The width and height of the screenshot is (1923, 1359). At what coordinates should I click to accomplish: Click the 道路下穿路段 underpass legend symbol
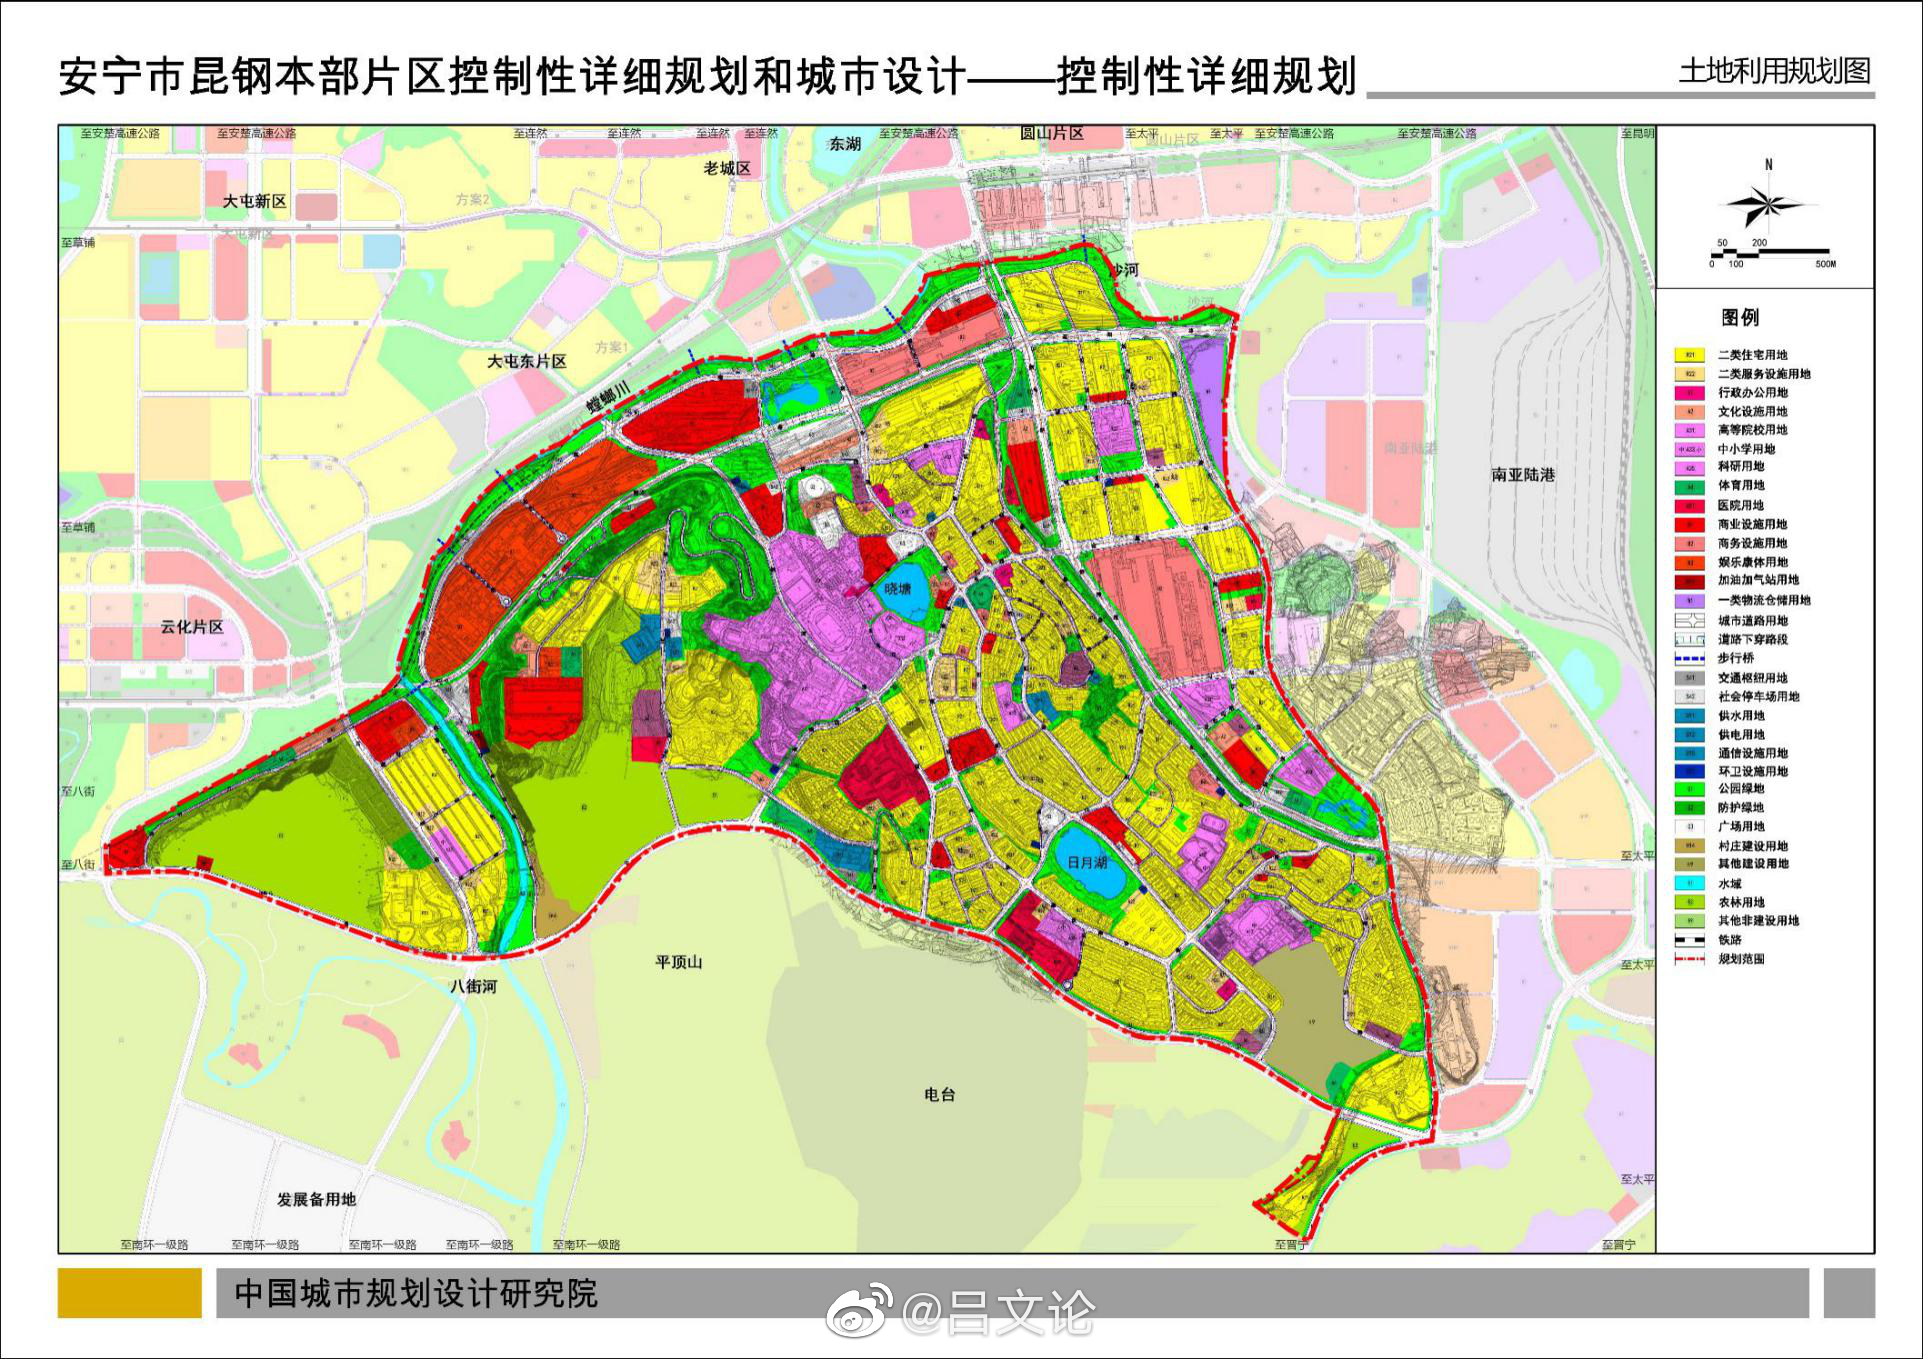[x=1691, y=639]
